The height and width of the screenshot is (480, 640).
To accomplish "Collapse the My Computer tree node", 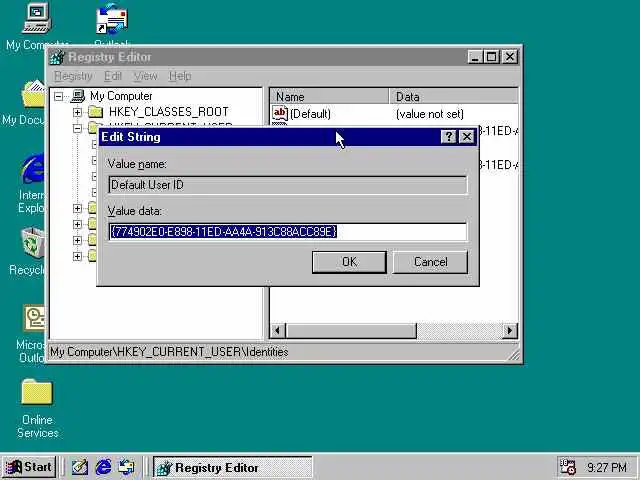I will (59, 96).
